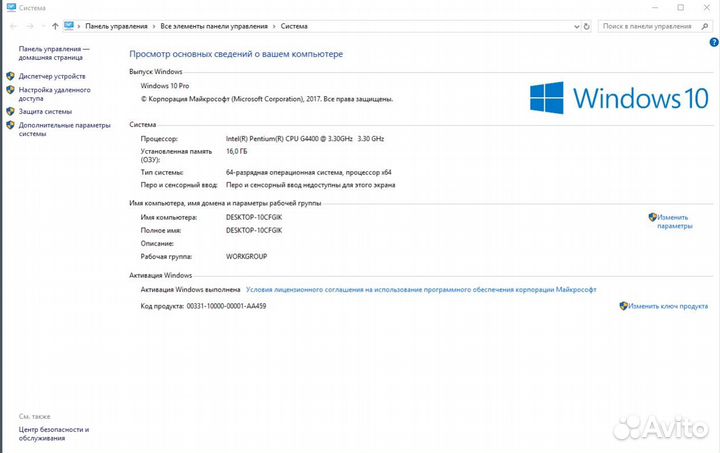Click the back navigation arrow

tap(11, 25)
